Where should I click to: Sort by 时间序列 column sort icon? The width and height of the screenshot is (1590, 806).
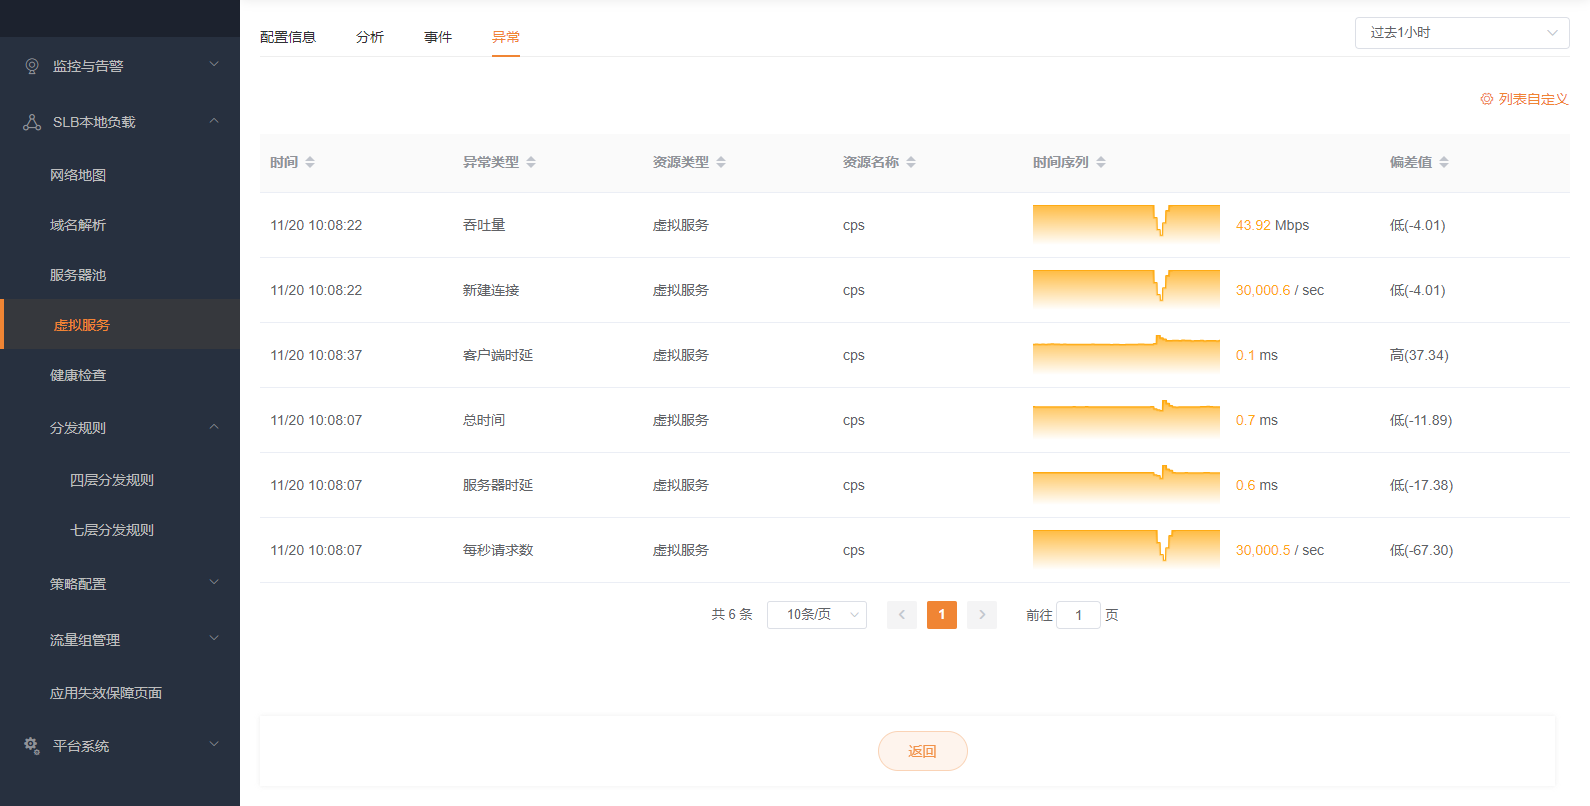[x=1101, y=162]
